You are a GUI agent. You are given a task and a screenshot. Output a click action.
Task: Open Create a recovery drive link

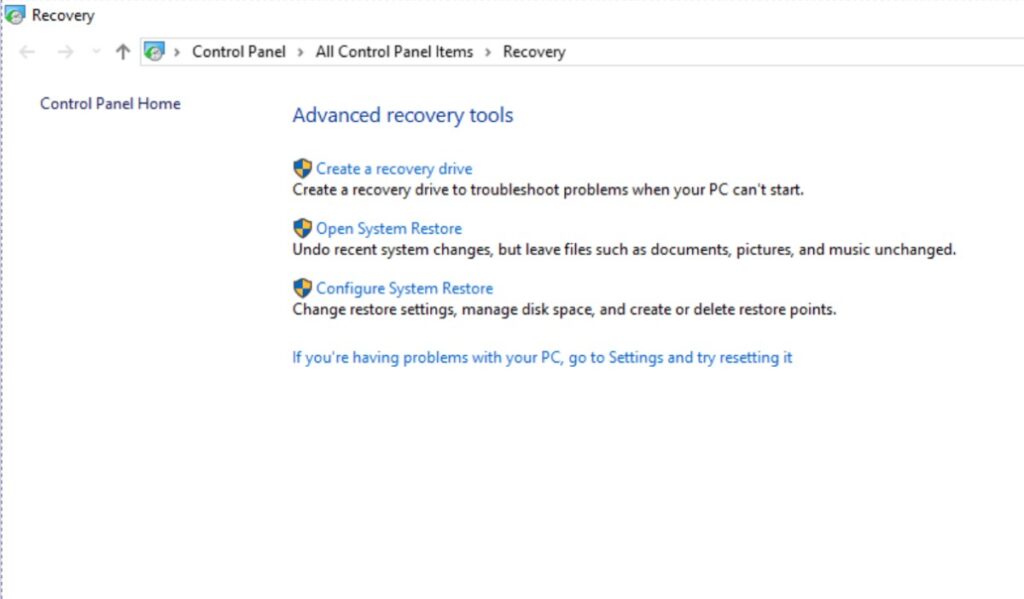click(394, 169)
